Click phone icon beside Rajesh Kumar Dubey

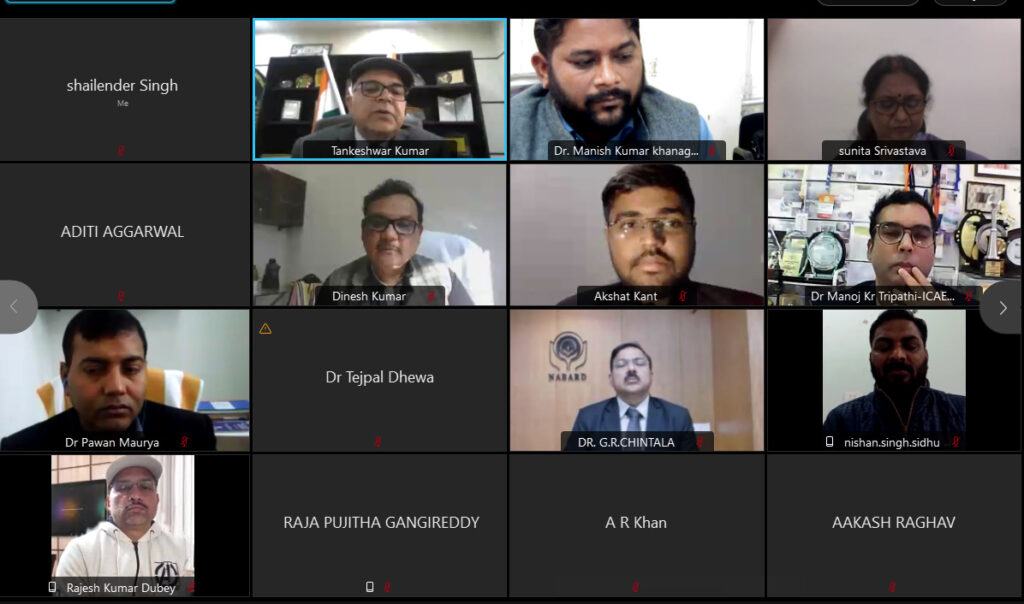pos(52,587)
